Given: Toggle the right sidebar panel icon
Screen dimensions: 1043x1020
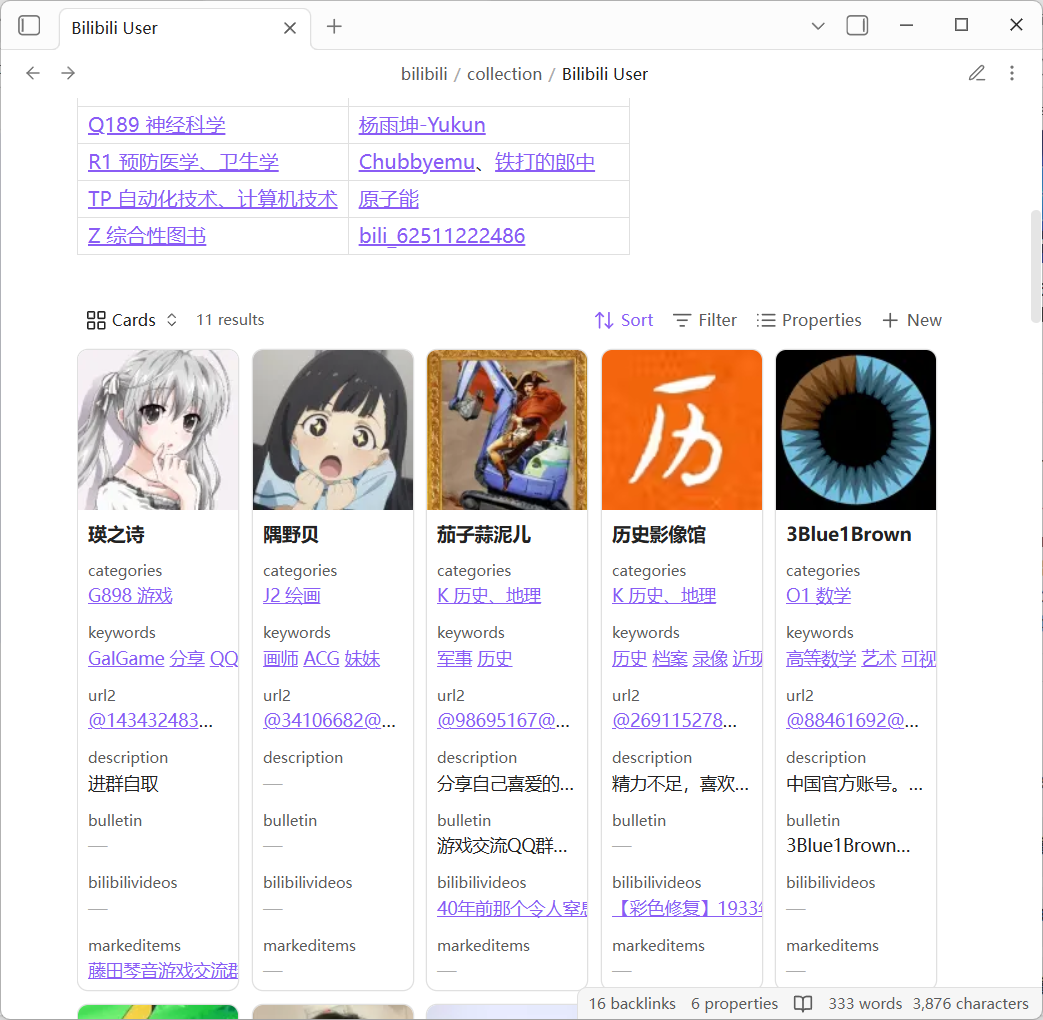Looking at the screenshot, I should coord(857,26).
